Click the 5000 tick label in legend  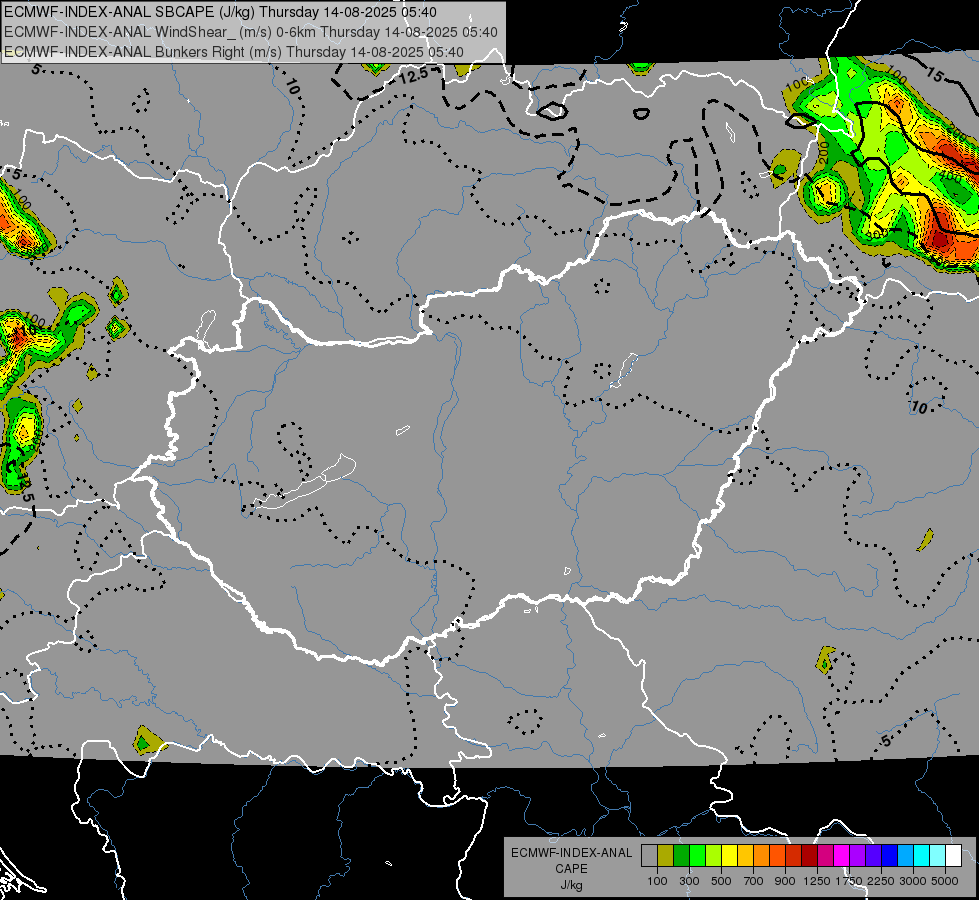click(945, 881)
